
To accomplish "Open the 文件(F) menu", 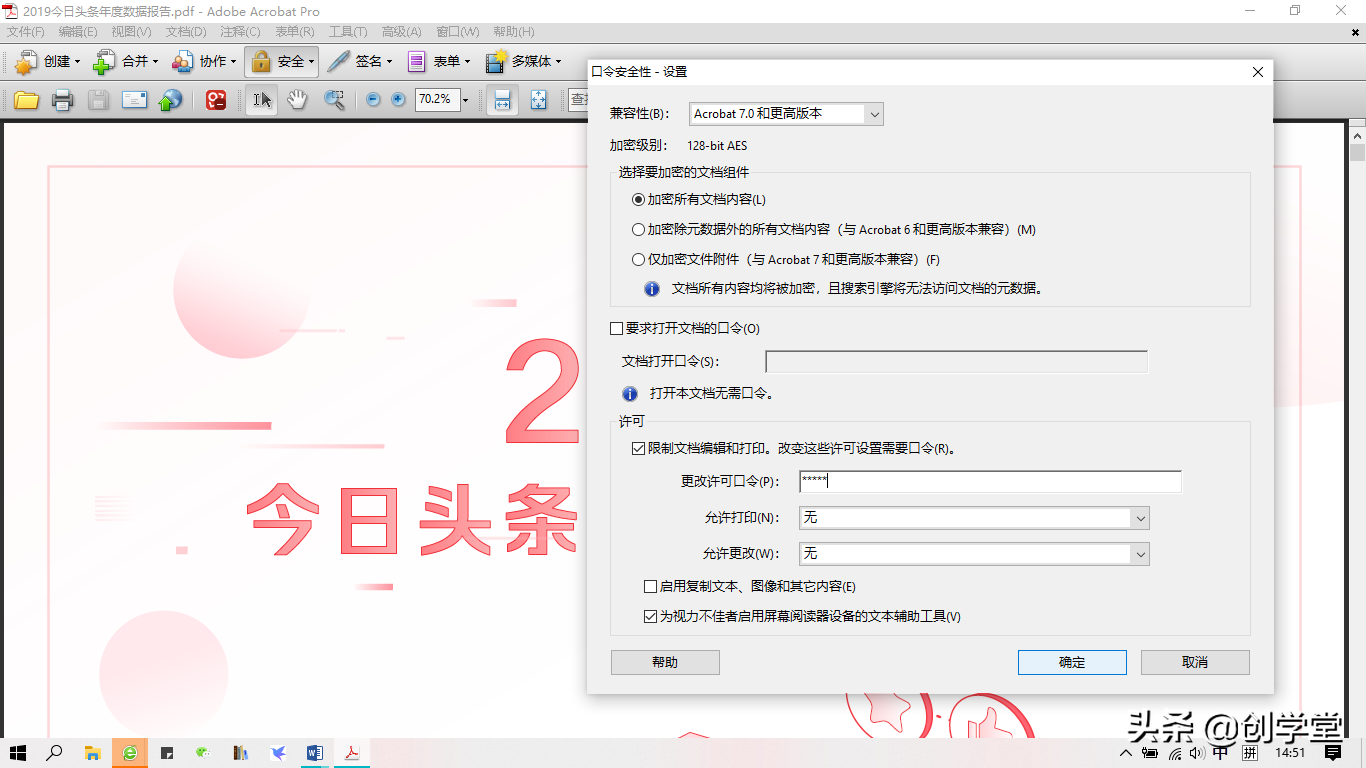I will point(26,32).
